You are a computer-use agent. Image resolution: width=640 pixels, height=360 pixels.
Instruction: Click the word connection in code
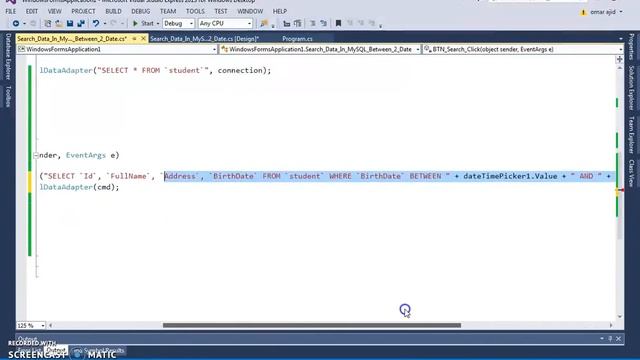click(240, 71)
